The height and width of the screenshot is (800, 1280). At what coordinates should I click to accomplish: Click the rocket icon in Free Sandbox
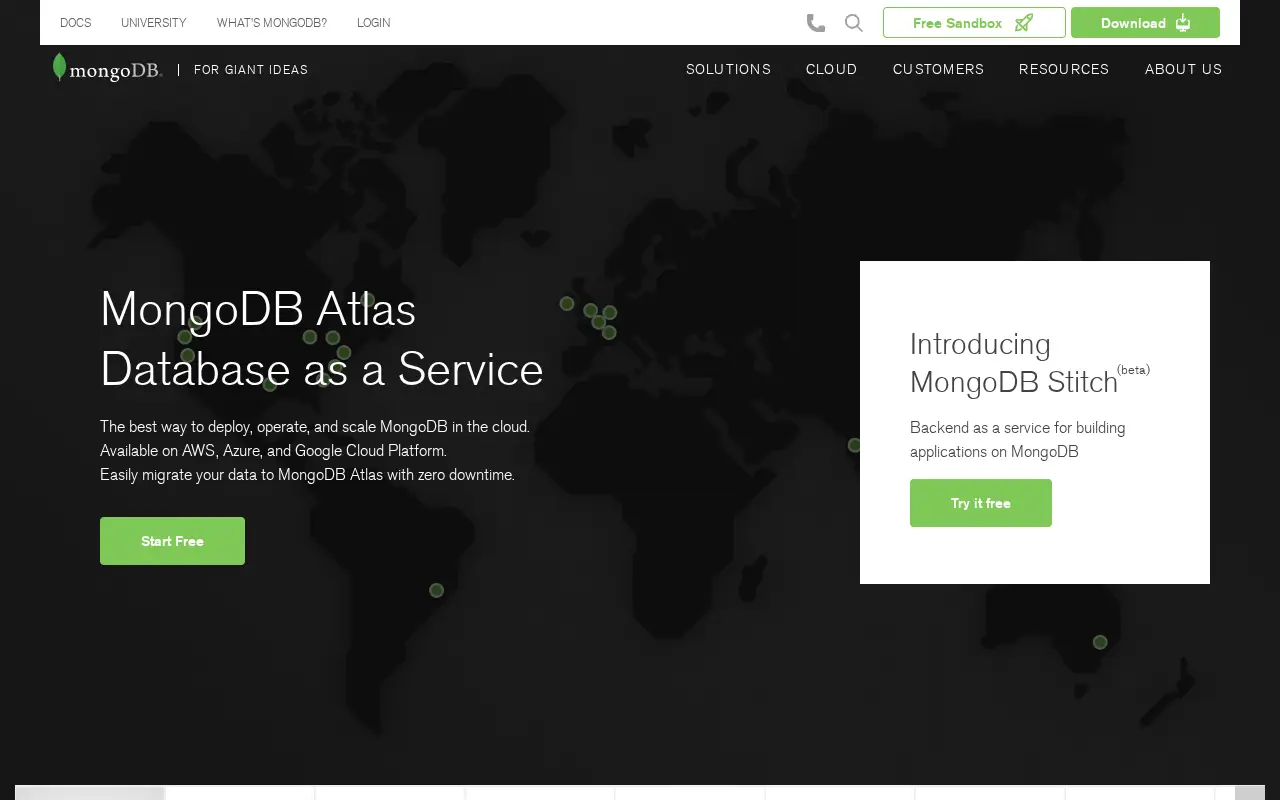click(x=1024, y=23)
